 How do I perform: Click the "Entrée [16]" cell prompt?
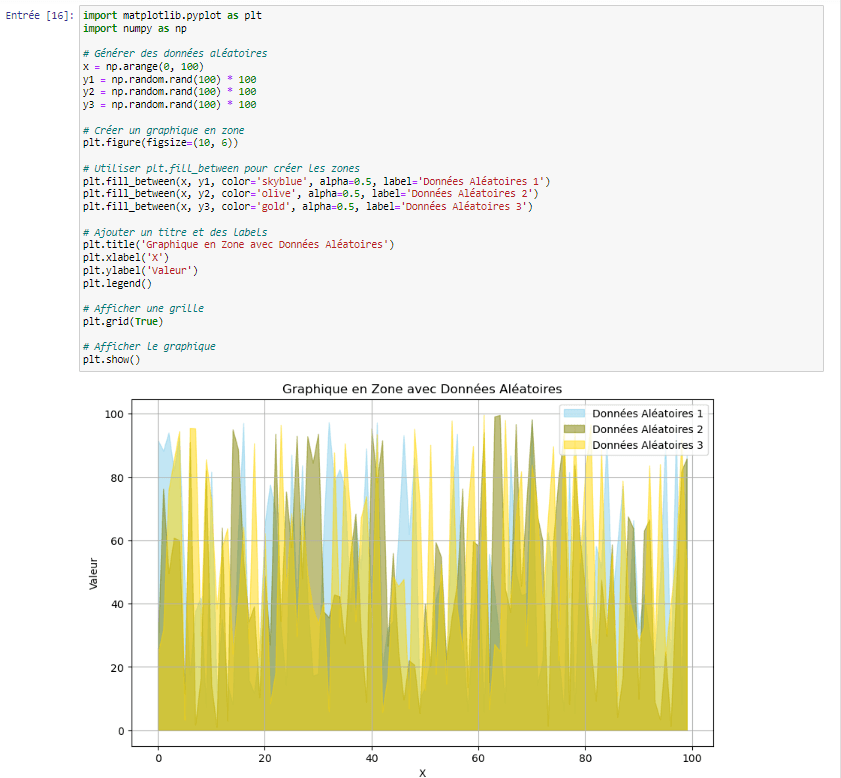point(40,17)
